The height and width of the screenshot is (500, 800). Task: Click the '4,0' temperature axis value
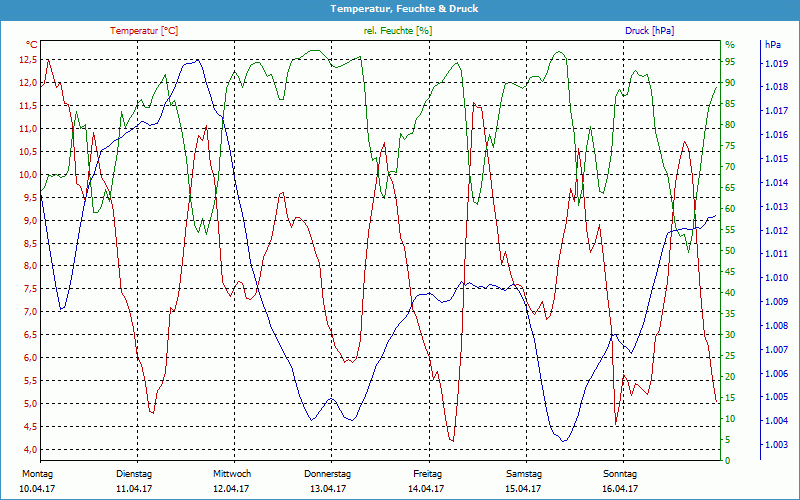click(30, 449)
